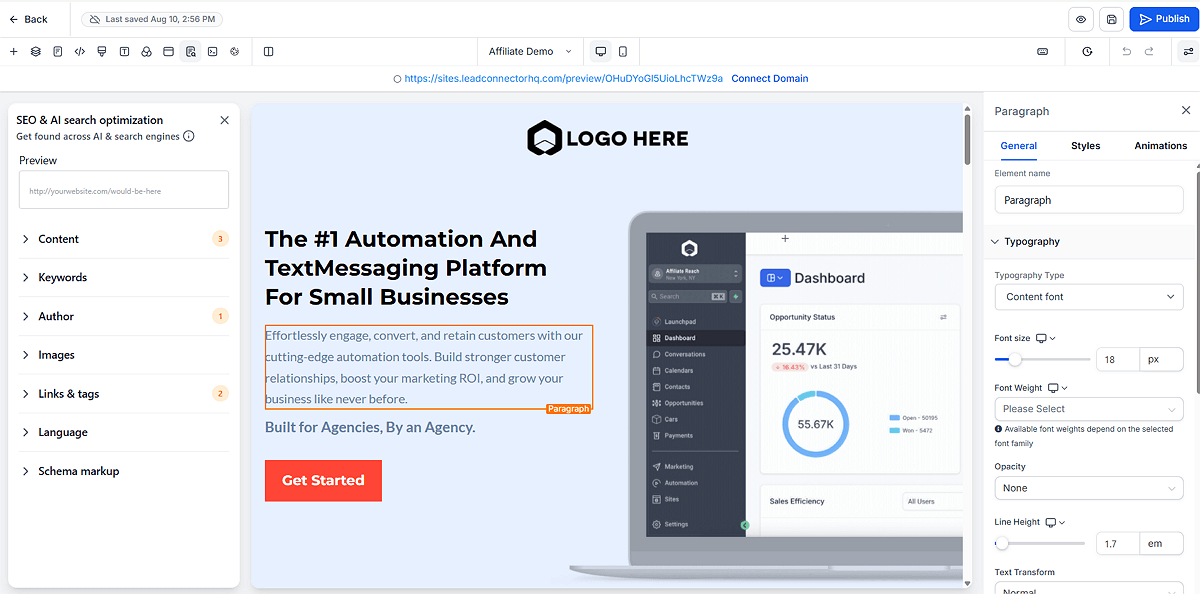This screenshot has width=1200, height=594.
Task: Click the LOGO HERE image
Action: 608,138
